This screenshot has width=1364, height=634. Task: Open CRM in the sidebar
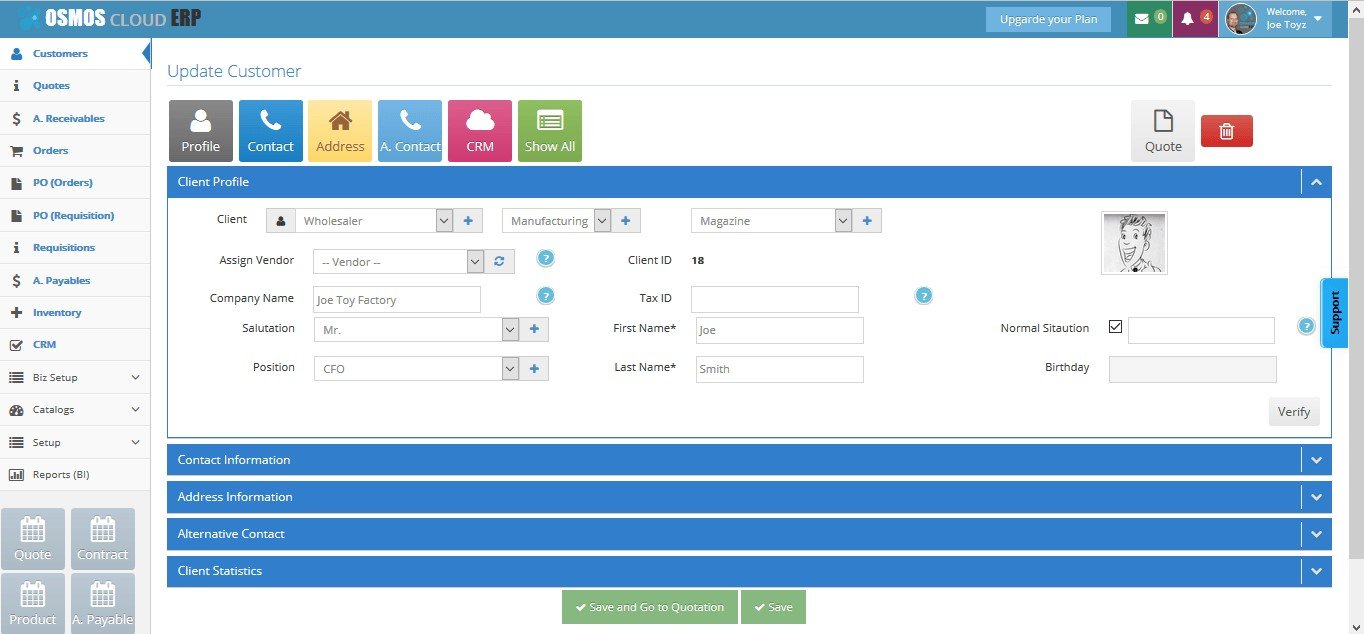tap(75, 345)
